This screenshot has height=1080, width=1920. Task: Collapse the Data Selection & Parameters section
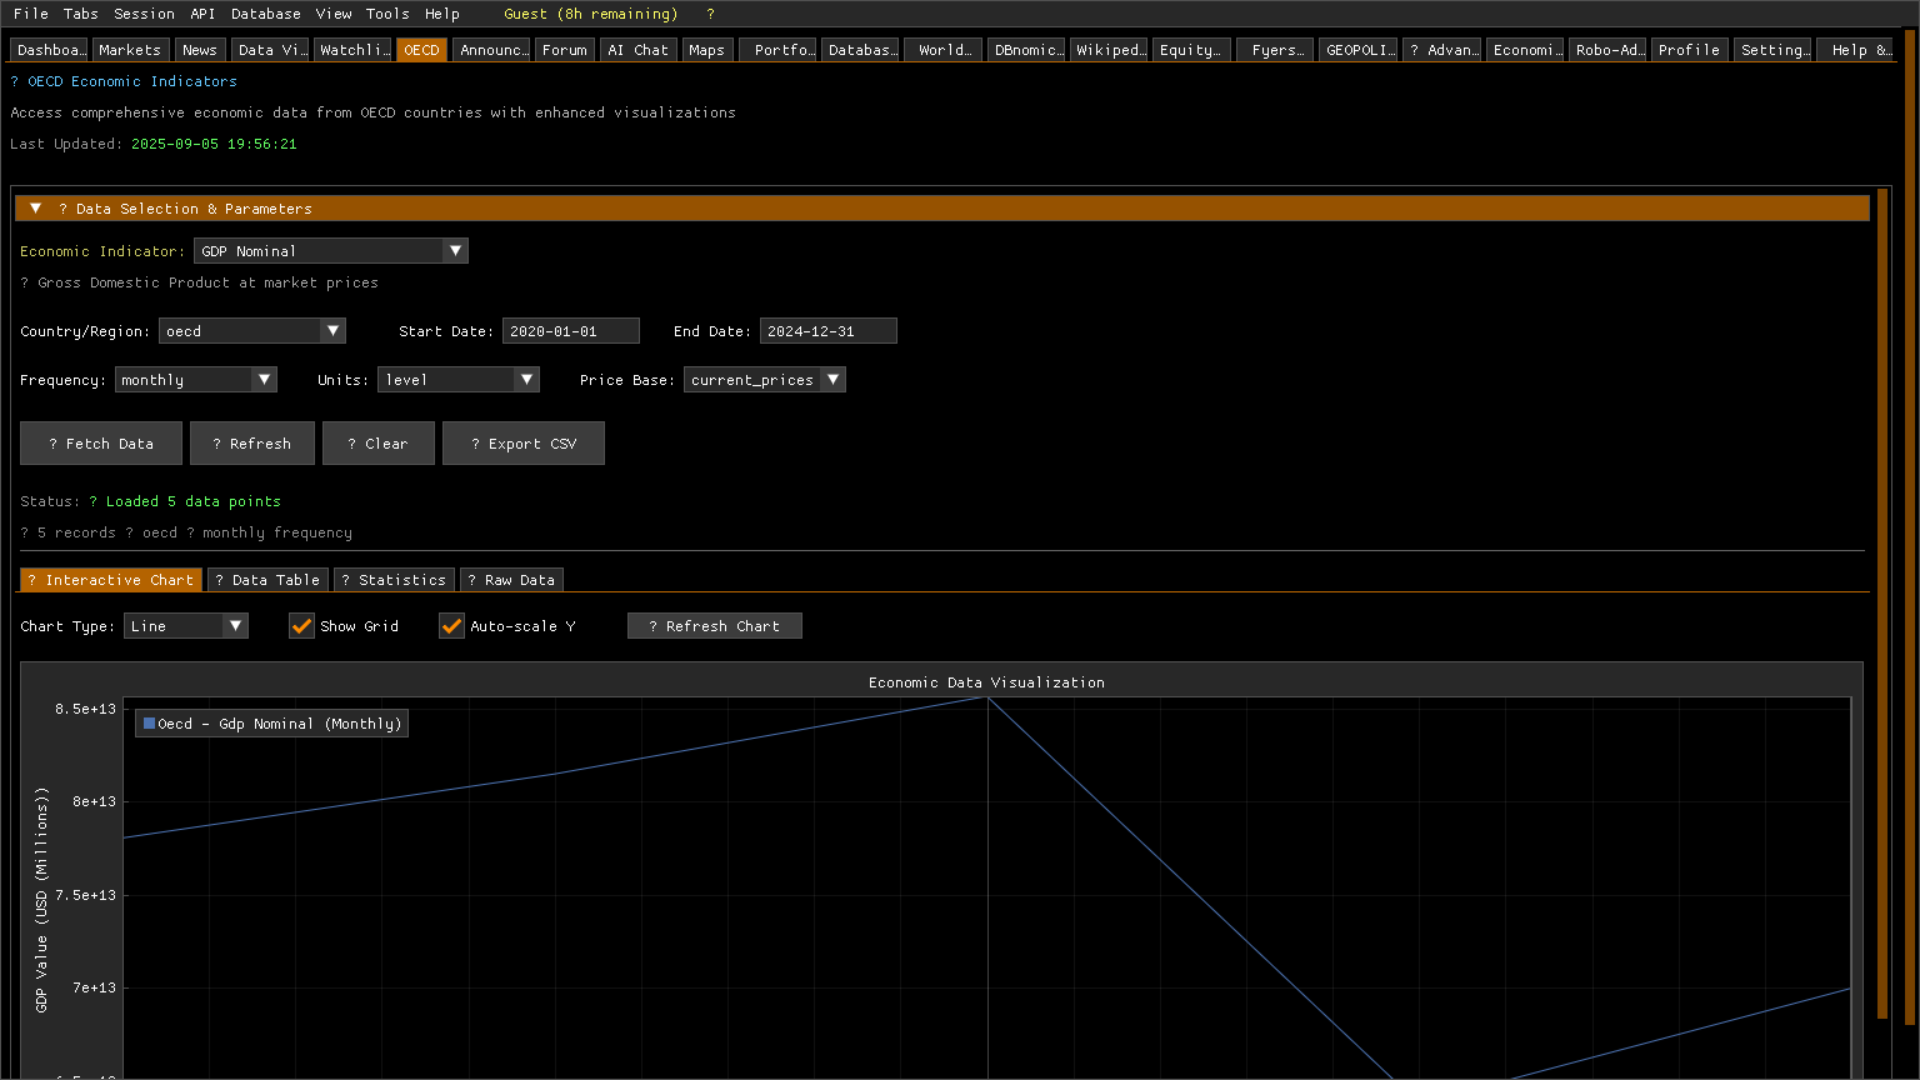point(36,208)
